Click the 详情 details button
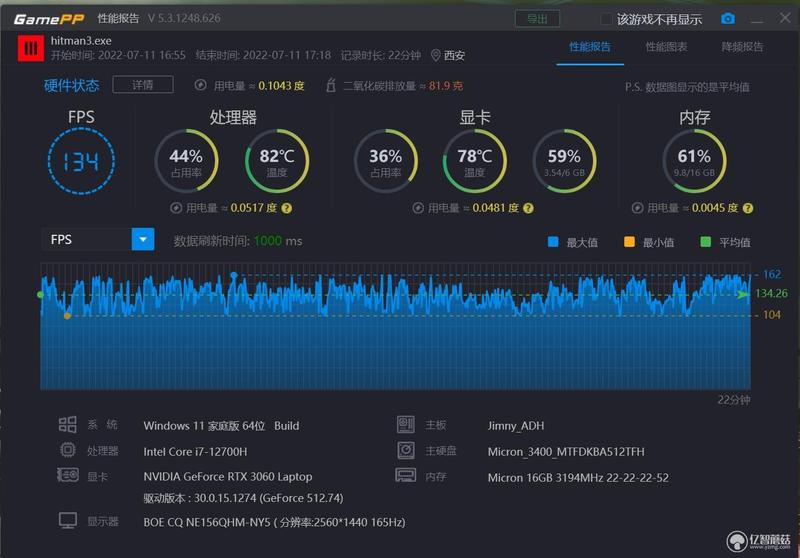This screenshot has height=558, width=800. 143,85
